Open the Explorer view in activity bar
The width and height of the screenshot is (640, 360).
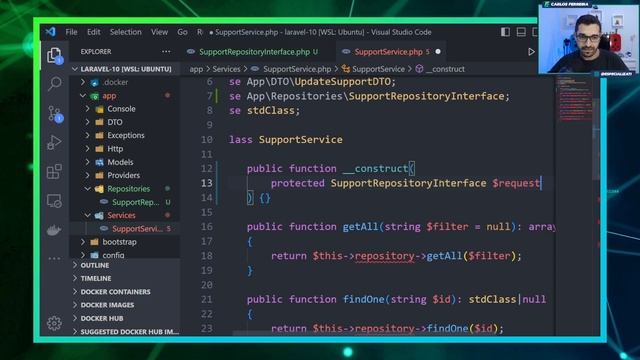coord(54,55)
